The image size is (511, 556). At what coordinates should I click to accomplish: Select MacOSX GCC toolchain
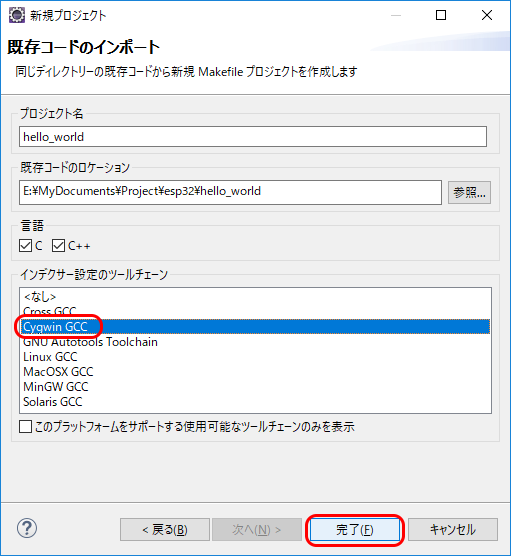click(x=255, y=372)
